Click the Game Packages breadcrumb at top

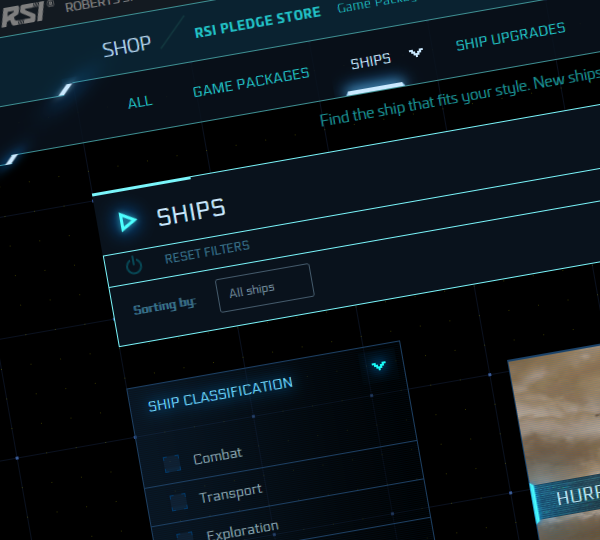click(377, 5)
